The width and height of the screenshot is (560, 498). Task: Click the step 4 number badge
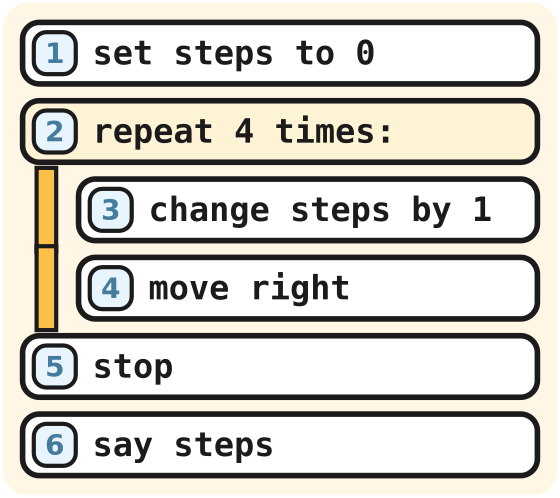tap(111, 288)
